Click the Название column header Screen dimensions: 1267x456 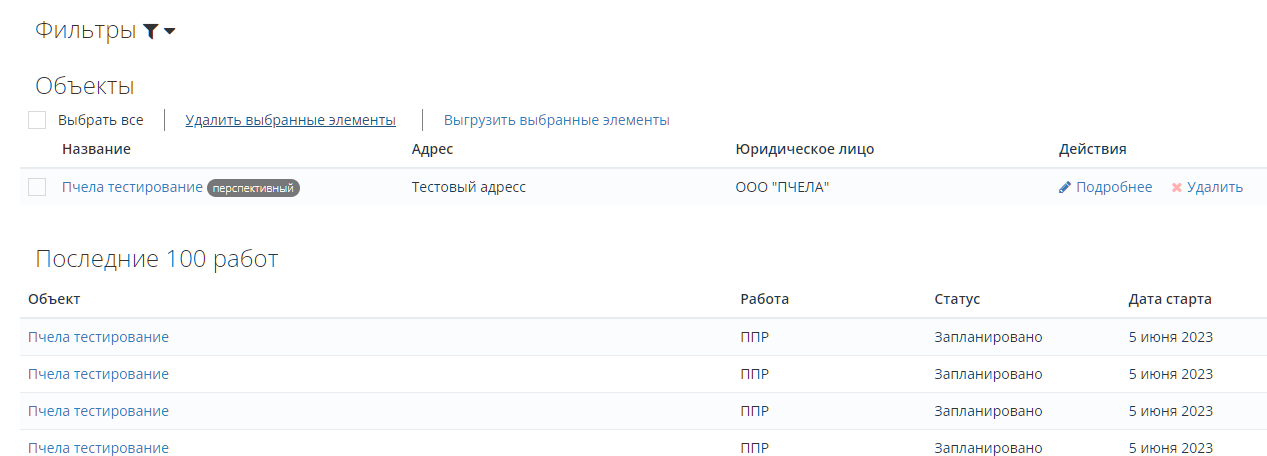(x=96, y=149)
